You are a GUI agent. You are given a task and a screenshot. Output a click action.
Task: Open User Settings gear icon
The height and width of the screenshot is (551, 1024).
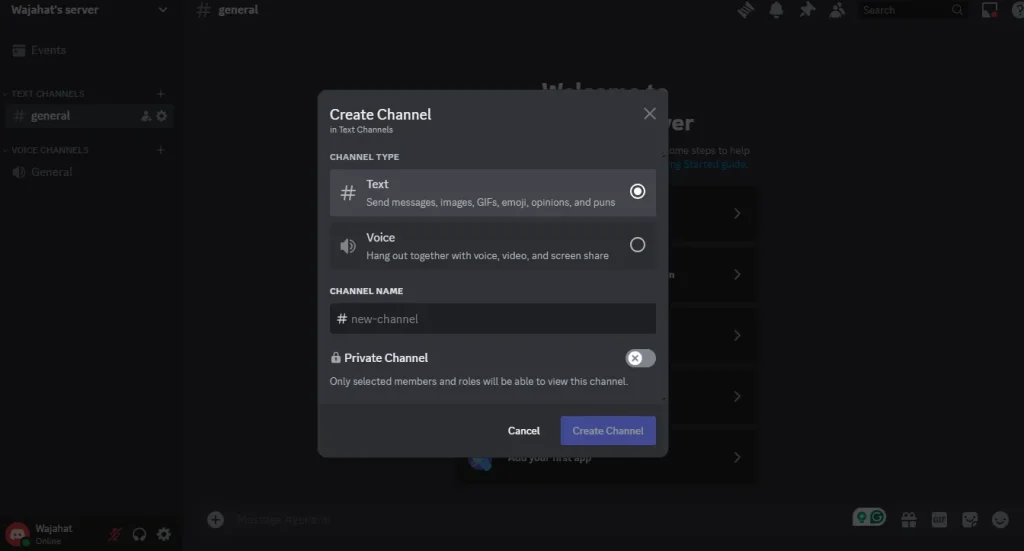164,535
